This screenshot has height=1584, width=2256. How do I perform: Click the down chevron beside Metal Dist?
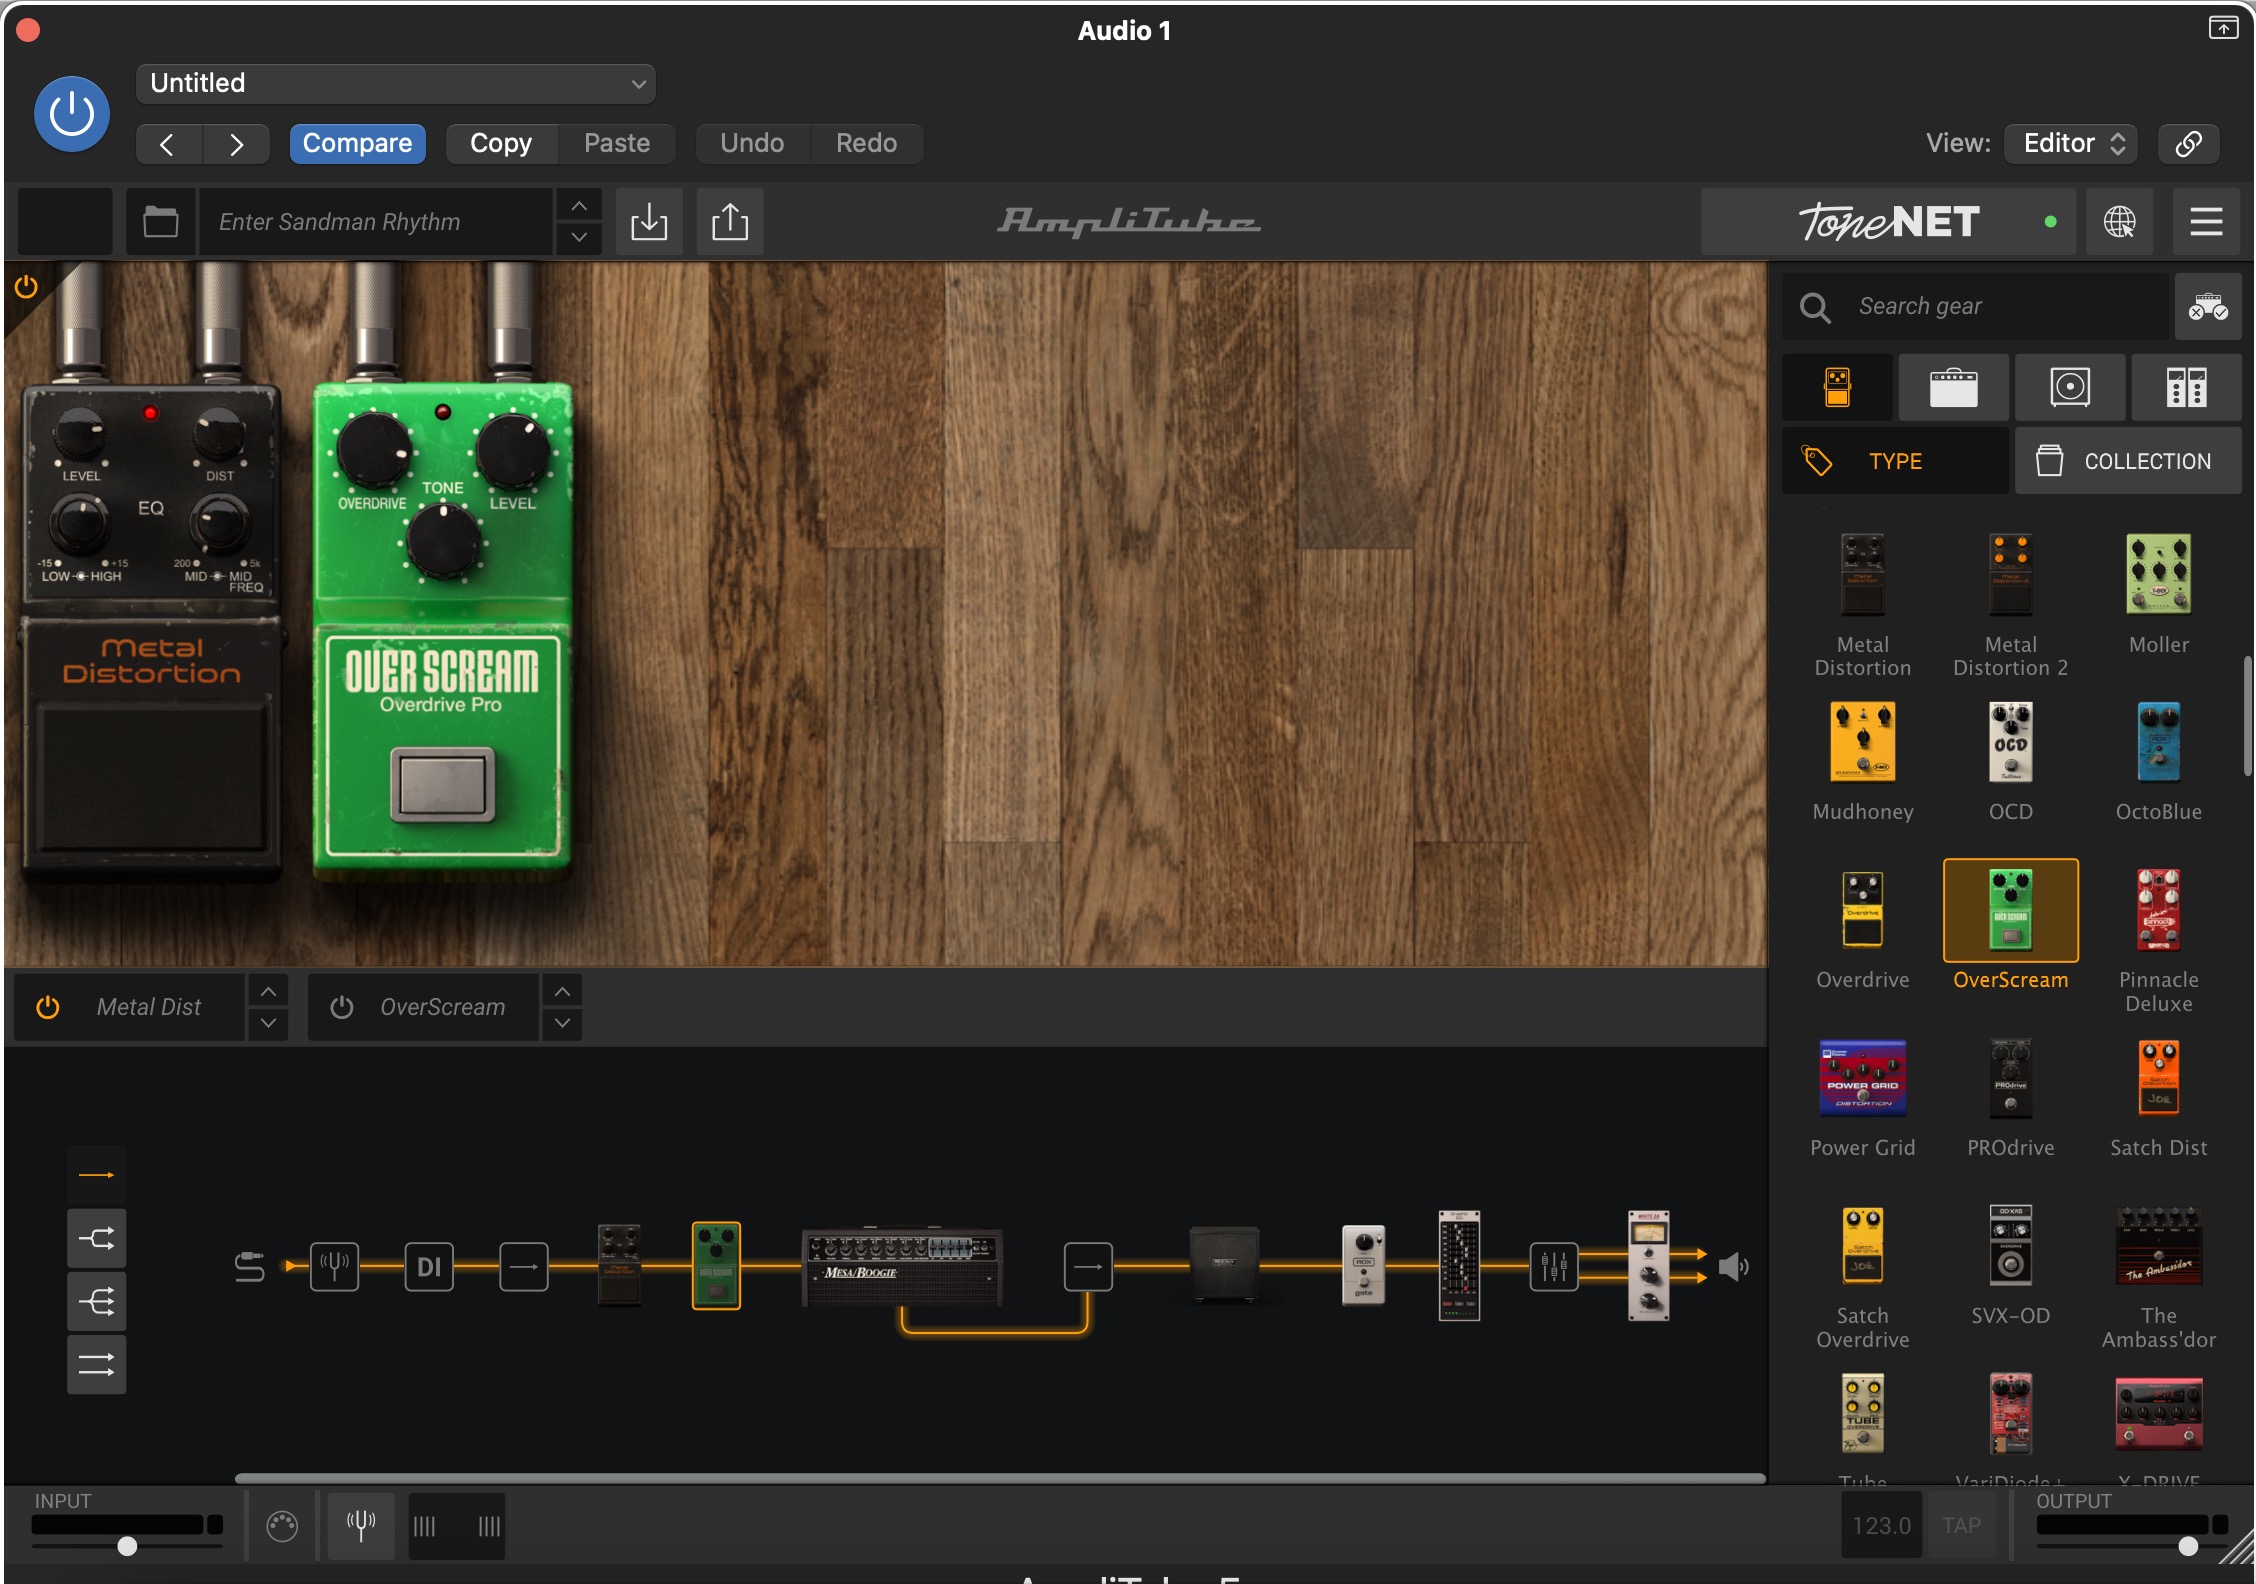coord(268,1023)
